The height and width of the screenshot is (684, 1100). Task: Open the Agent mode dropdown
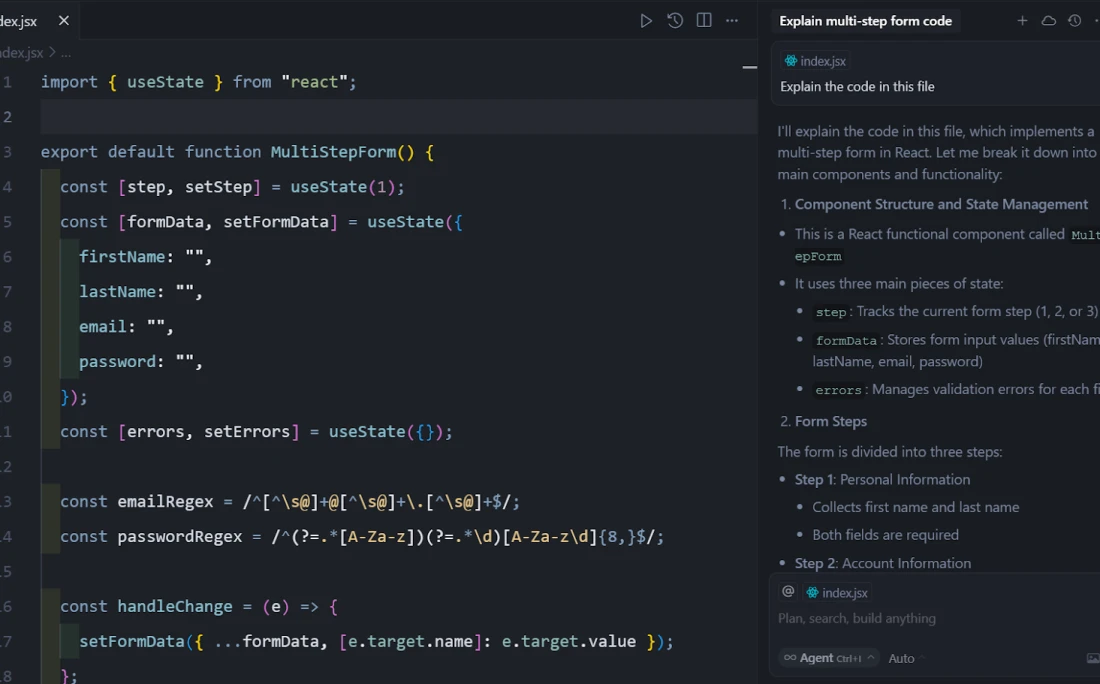(x=829, y=658)
